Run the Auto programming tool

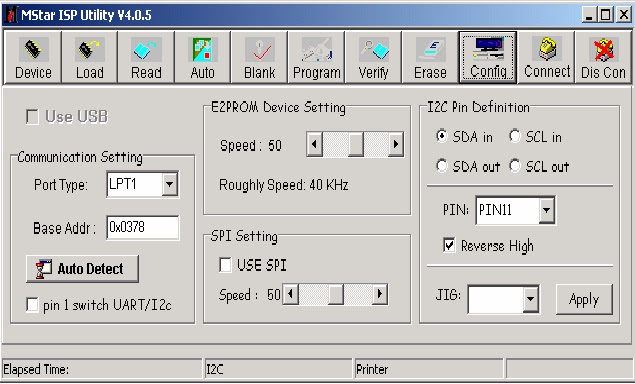tap(202, 57)
